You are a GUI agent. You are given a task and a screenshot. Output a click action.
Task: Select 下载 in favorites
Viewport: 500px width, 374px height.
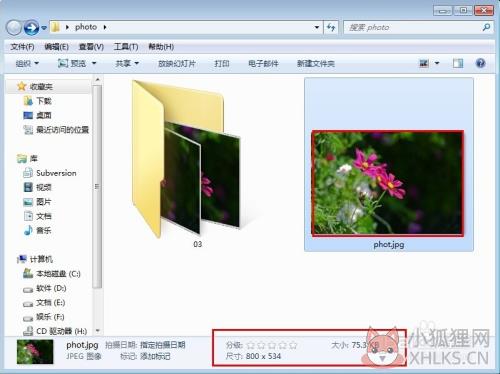[x=44, y=101]
